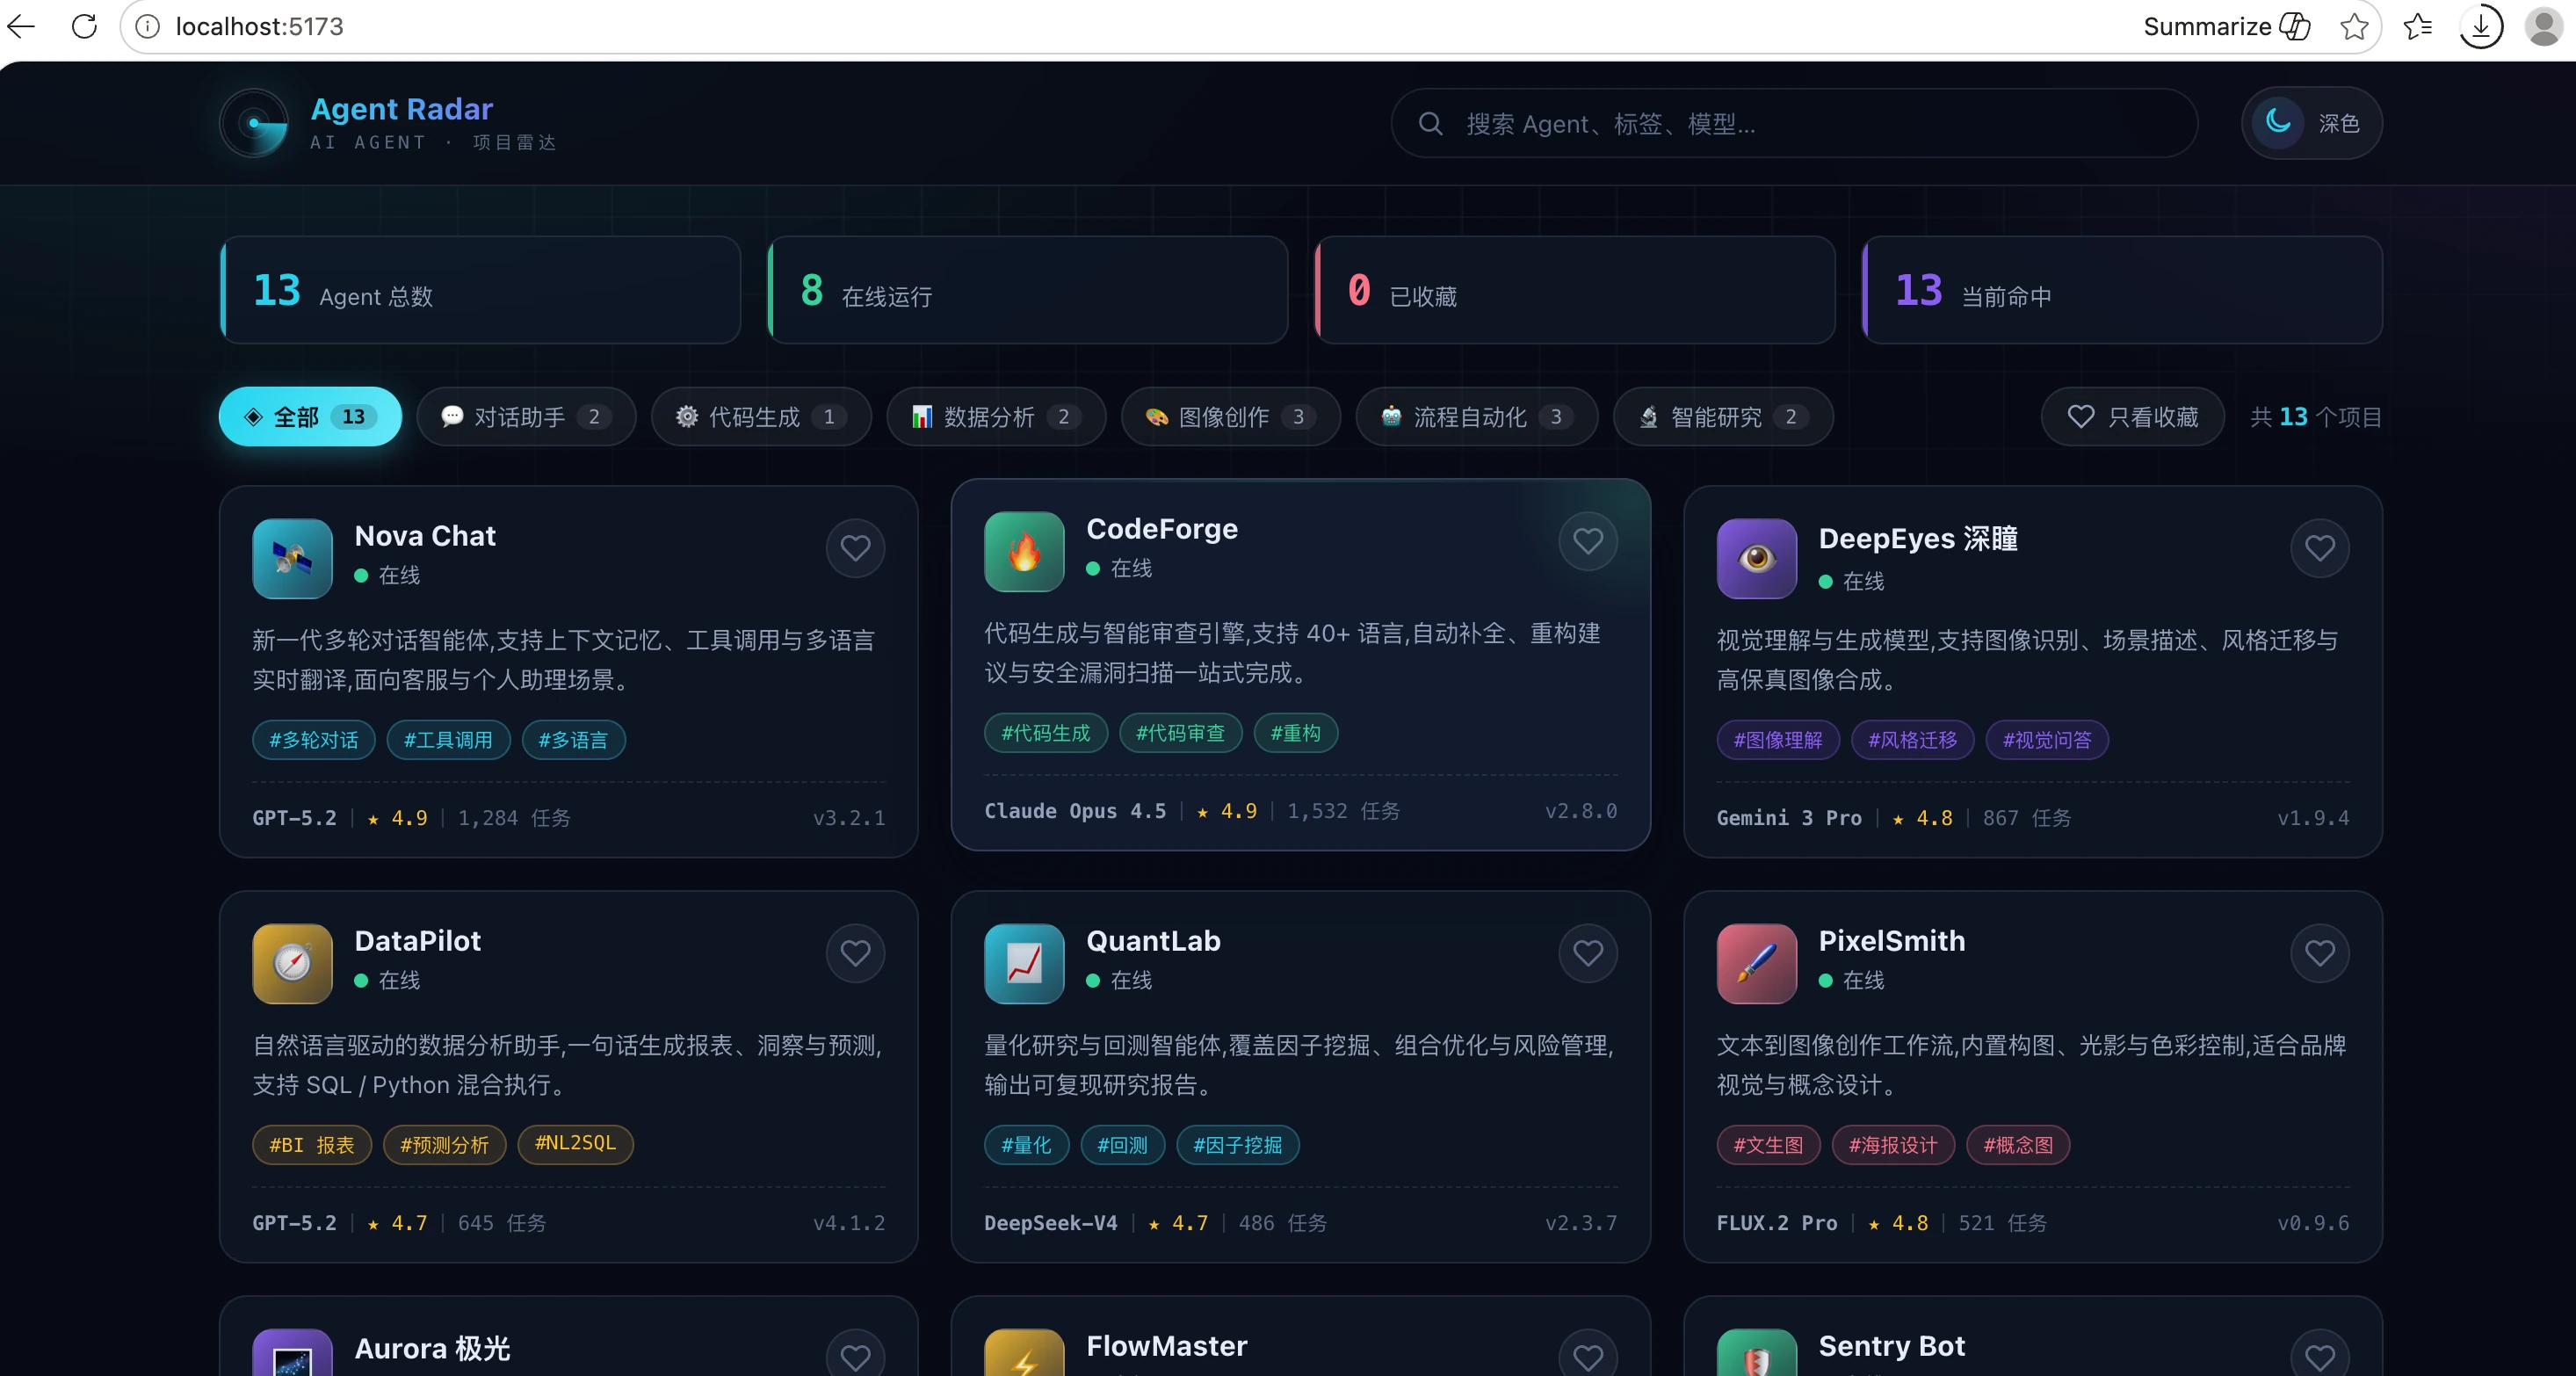Select the 图像创作 category tab
This screenshot has height=1376, width=2576.
coord(1231,417)
